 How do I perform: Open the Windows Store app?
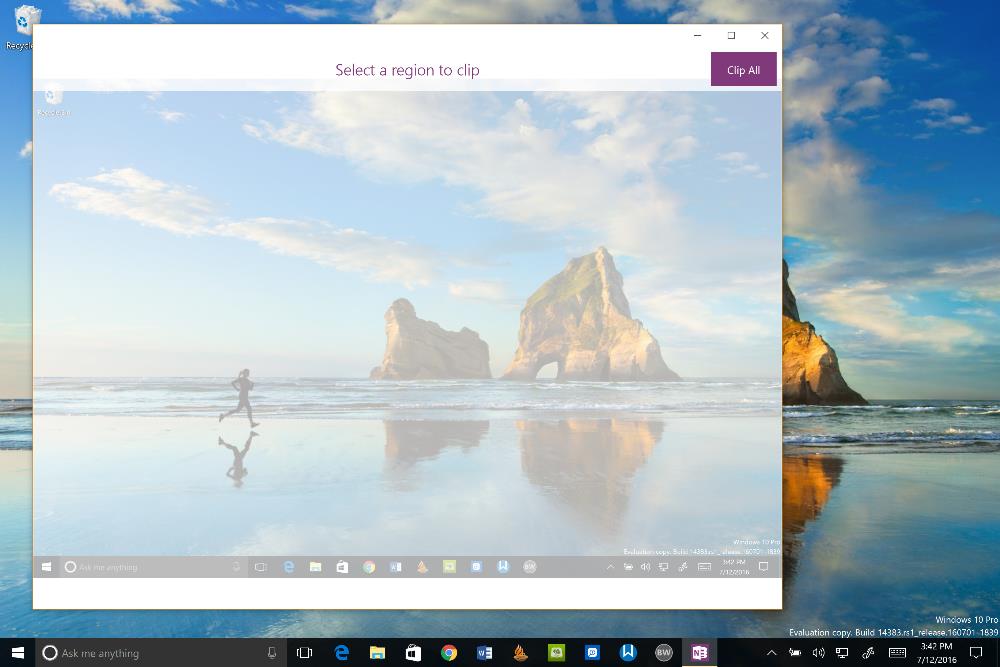[x=412, y=652]
